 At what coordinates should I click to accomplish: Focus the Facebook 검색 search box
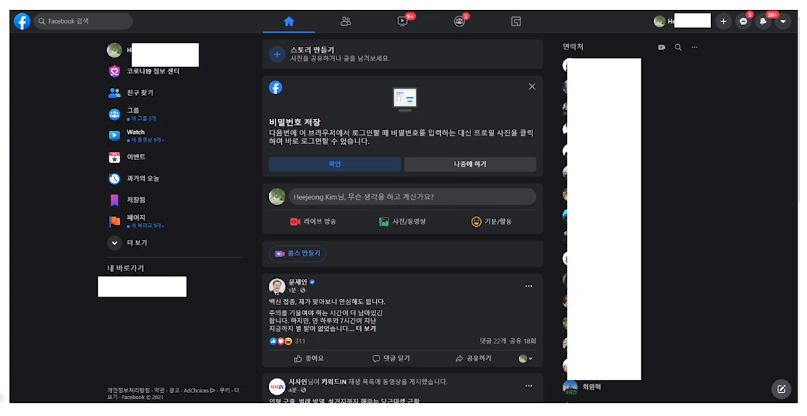(83, 22)
